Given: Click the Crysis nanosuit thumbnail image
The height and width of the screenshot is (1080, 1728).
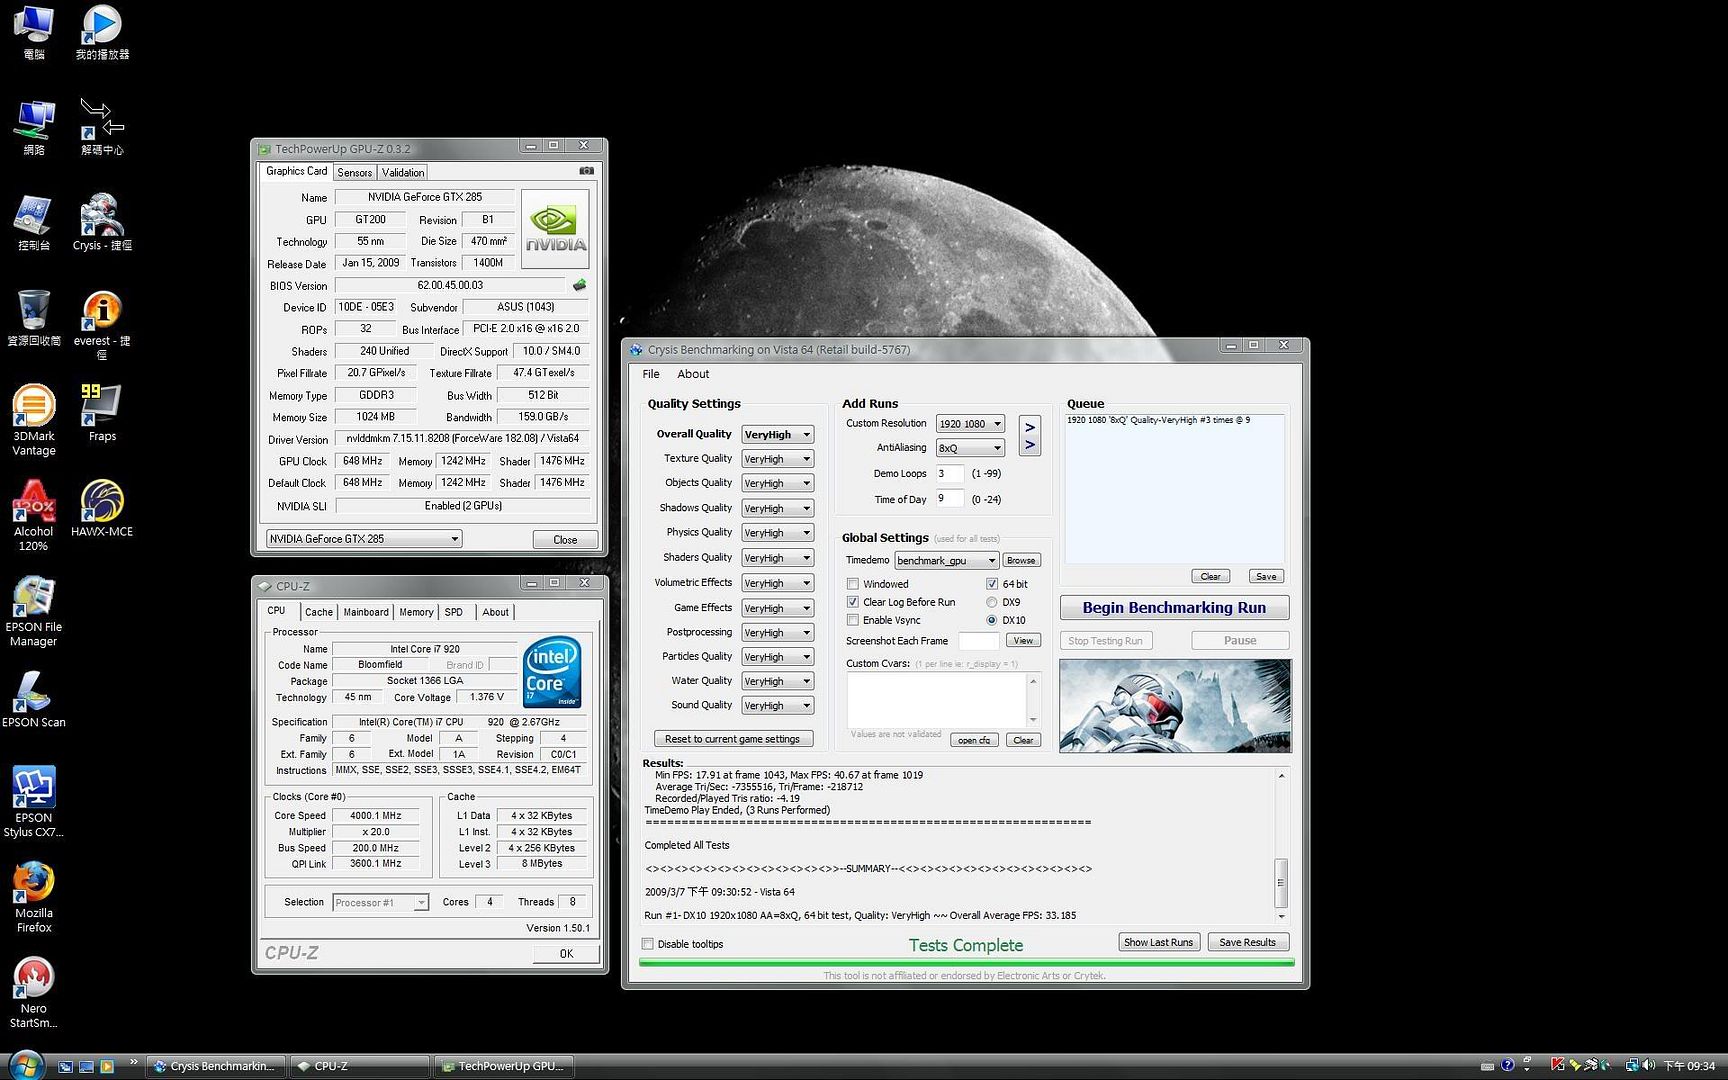Looking at the screenshot, I should point(1175,706).
